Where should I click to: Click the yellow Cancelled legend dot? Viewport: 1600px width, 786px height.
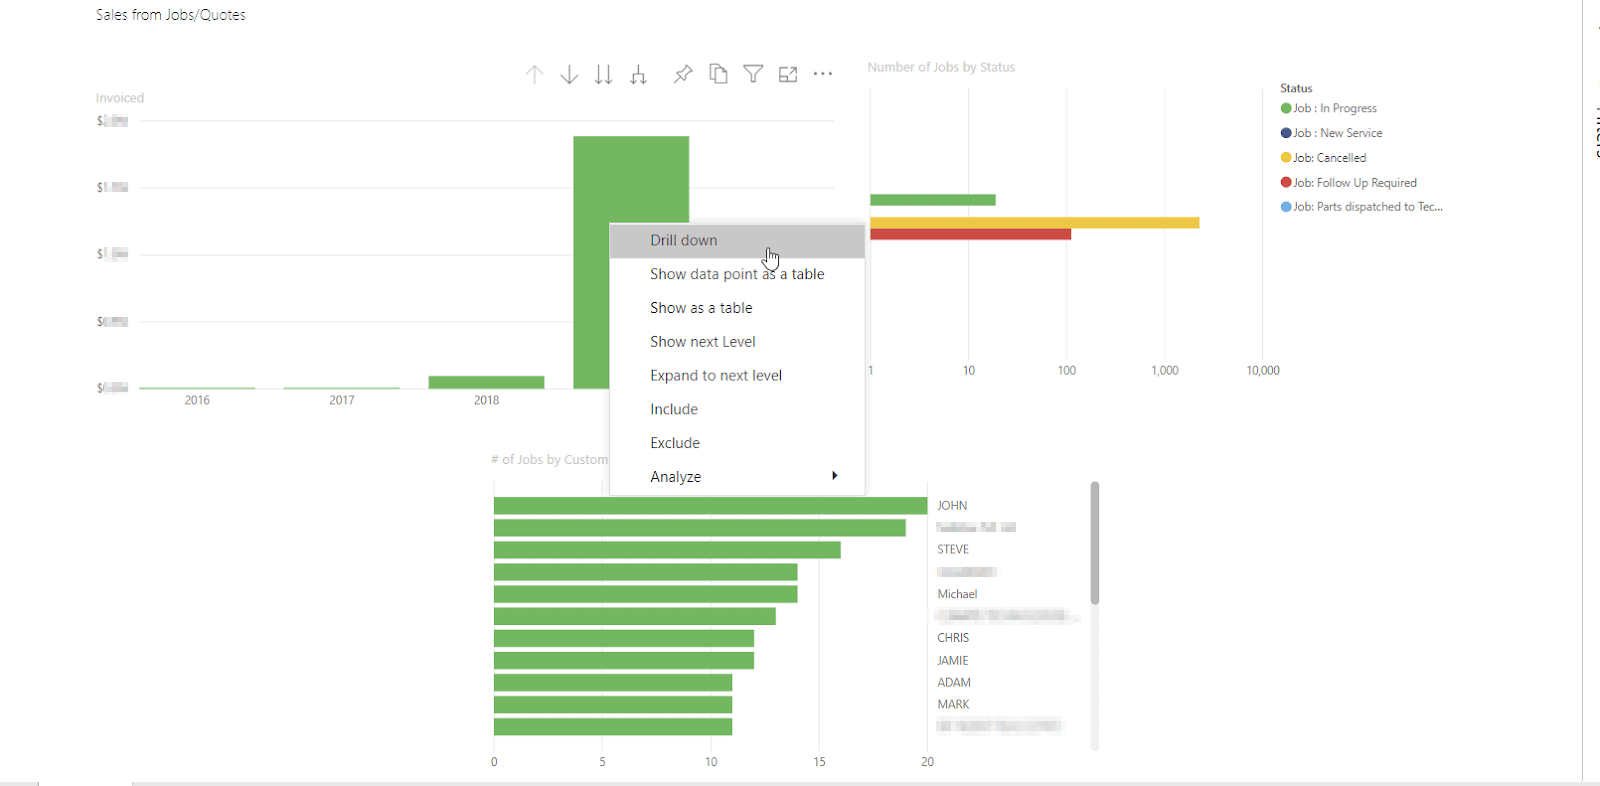(1286, 158)
